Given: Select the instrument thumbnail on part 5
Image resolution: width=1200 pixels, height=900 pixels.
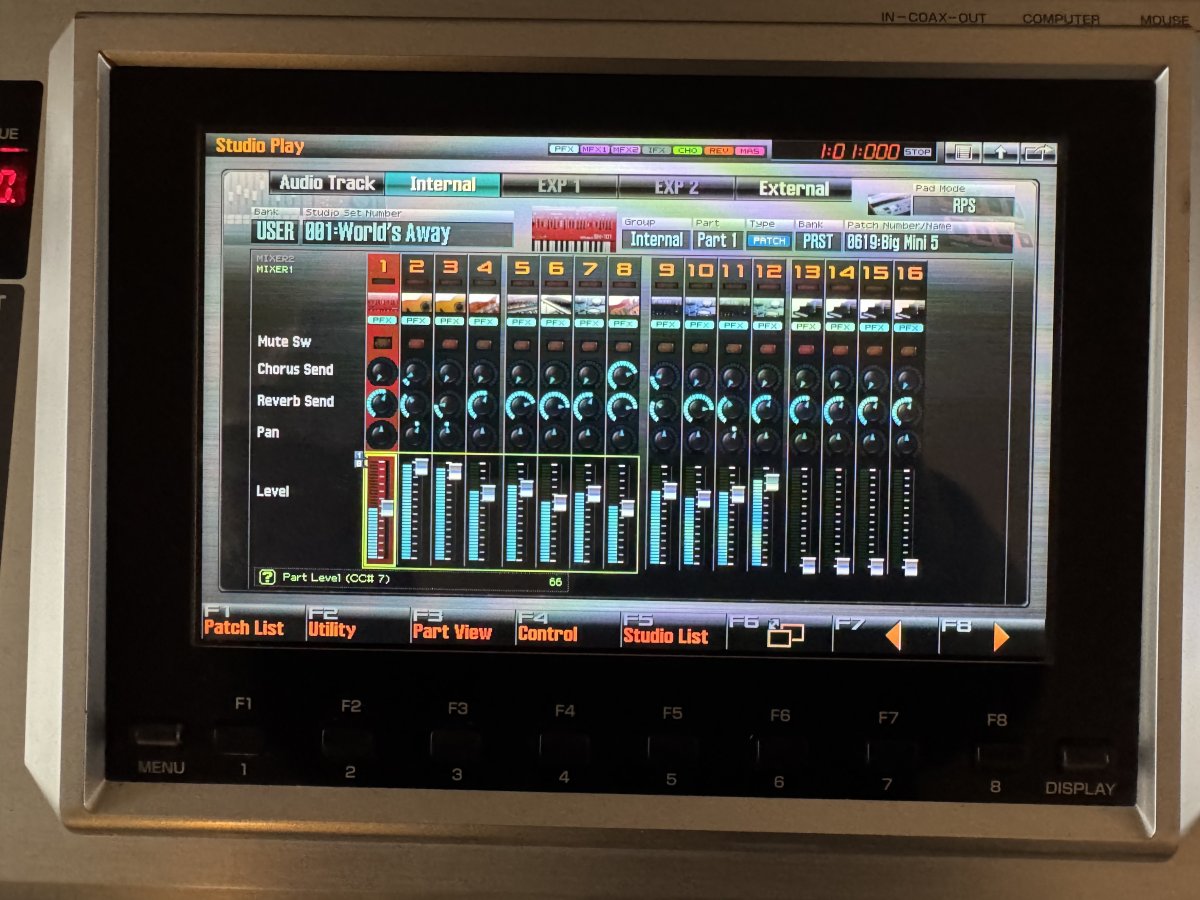Looking at the screenshot, I should tap(521, 304).
